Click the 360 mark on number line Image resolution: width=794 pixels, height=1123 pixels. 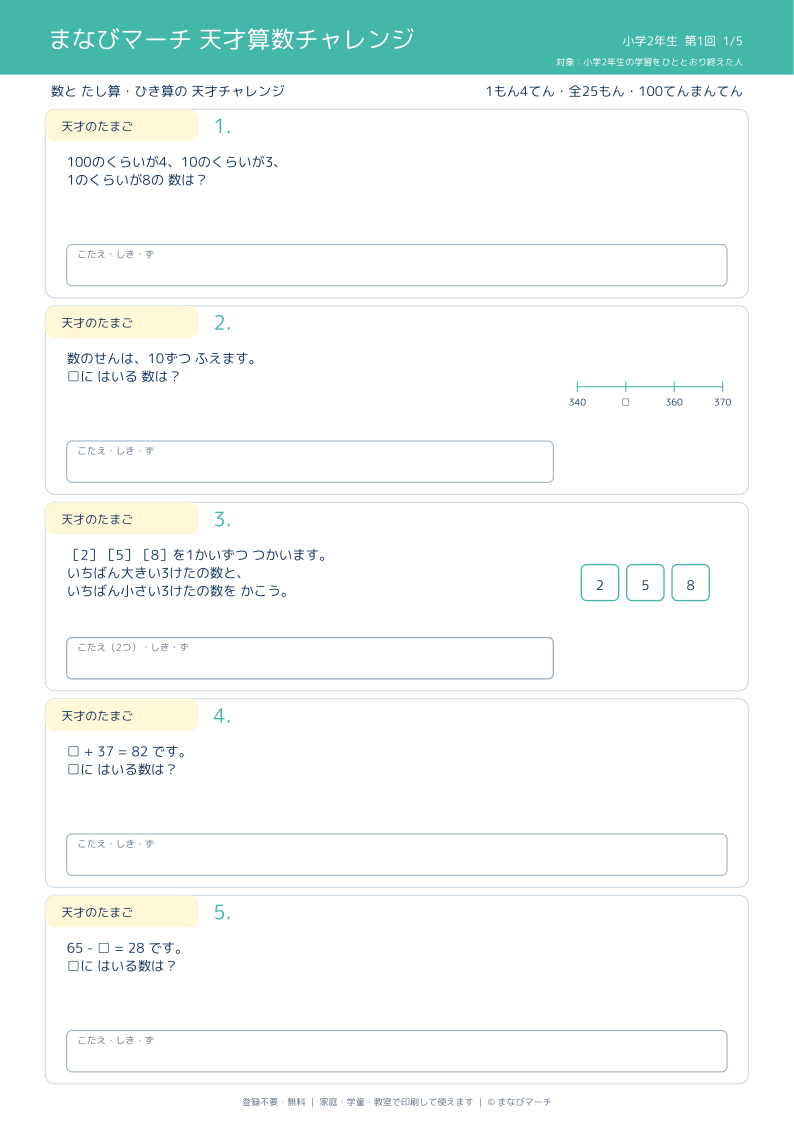[x=674, y=403]
